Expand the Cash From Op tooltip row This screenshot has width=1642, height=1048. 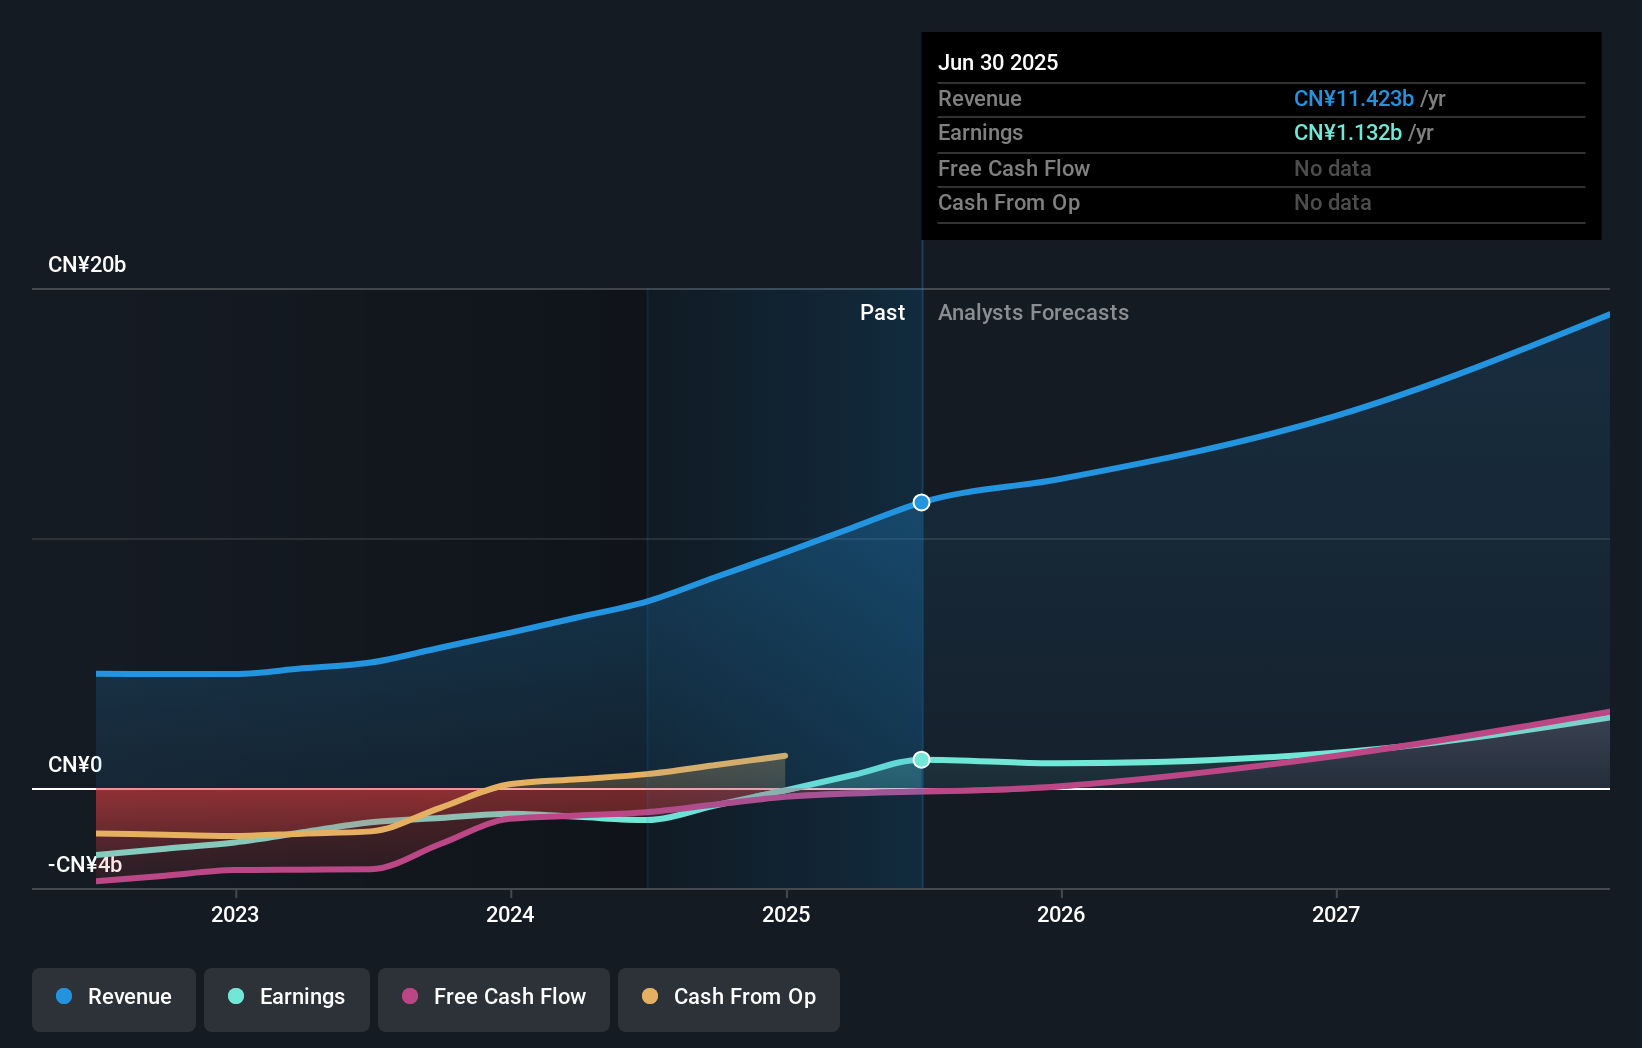(1008, 202)
